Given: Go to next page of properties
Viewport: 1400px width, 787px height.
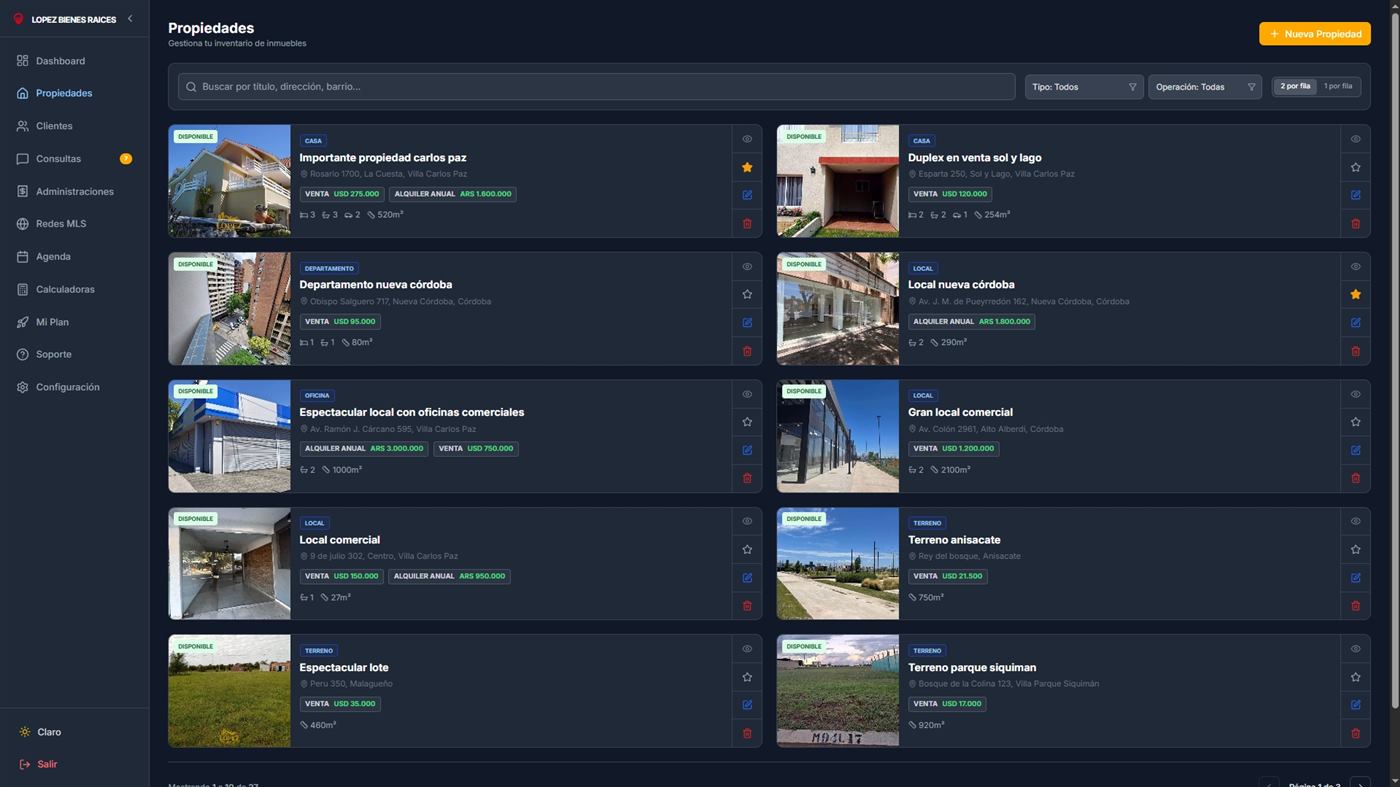Looking at the screenshot, I should 1359,784.
